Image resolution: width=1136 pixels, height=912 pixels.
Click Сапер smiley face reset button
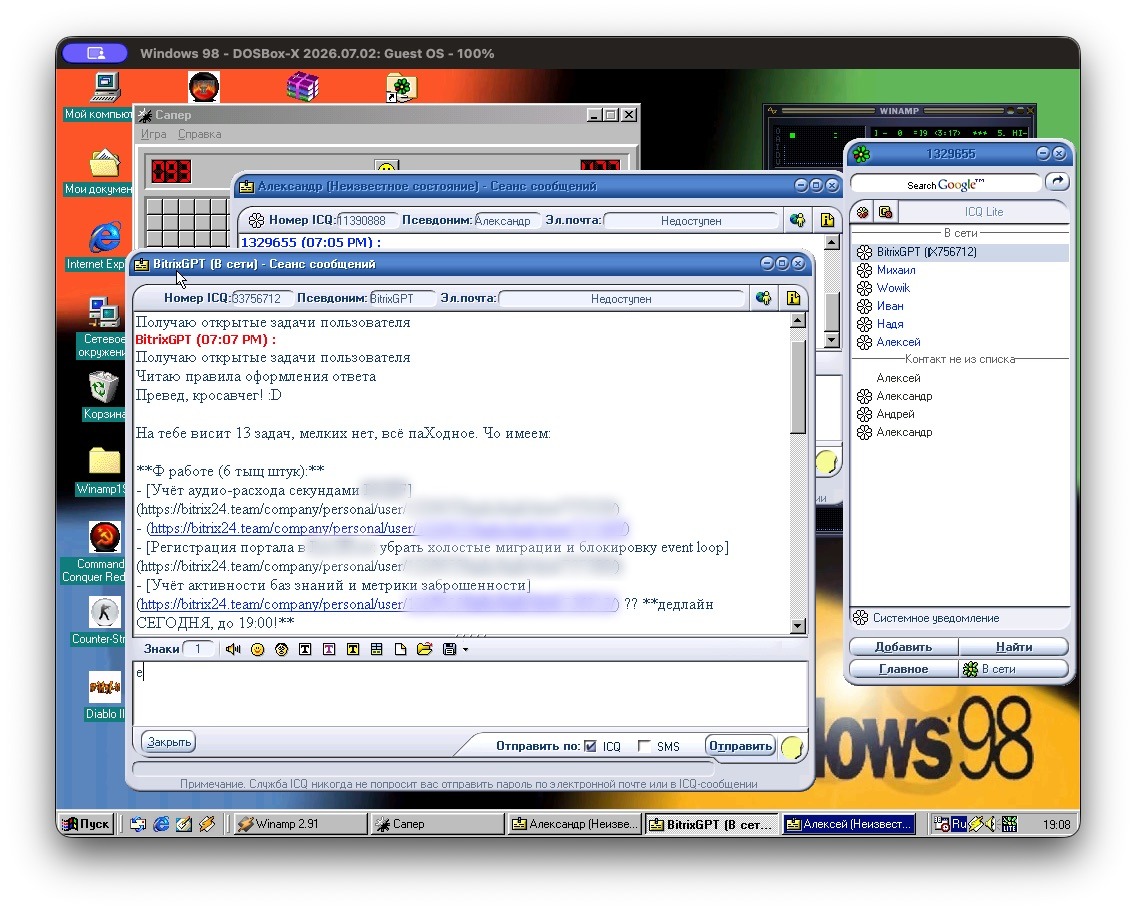(x=387, y=167)
